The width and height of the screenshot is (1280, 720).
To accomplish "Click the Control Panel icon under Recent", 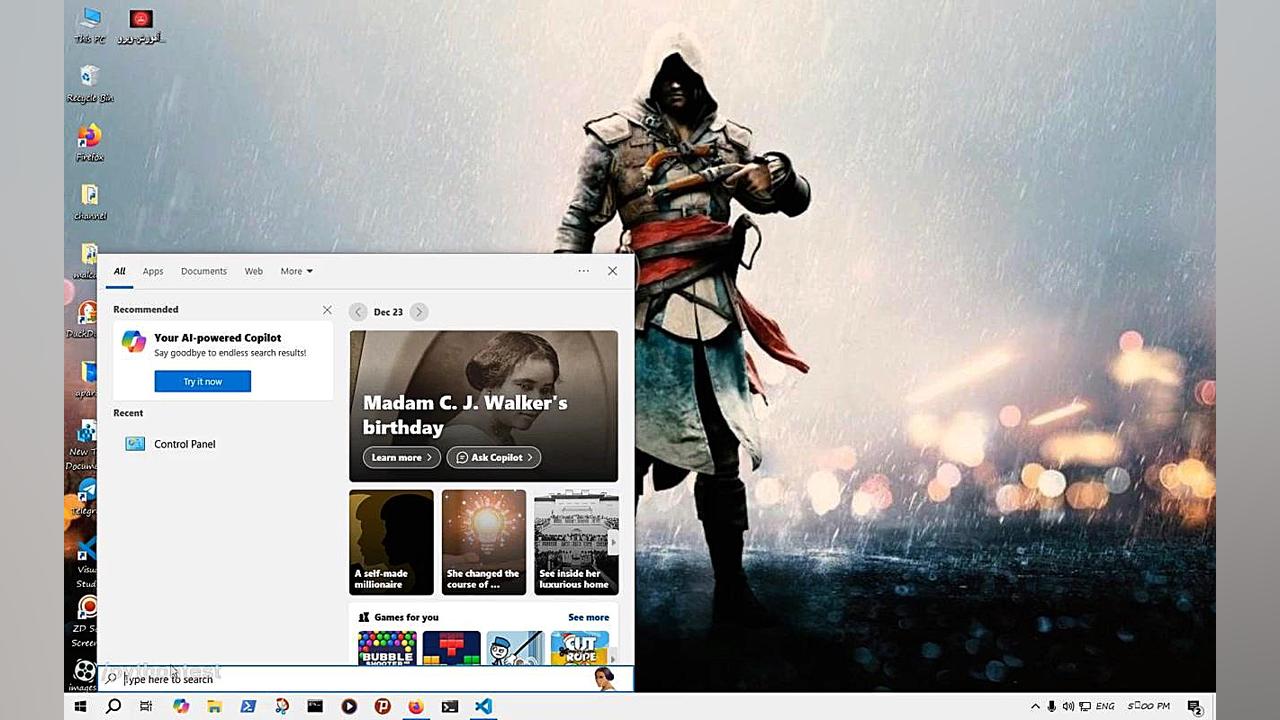I will coord(135,444).
